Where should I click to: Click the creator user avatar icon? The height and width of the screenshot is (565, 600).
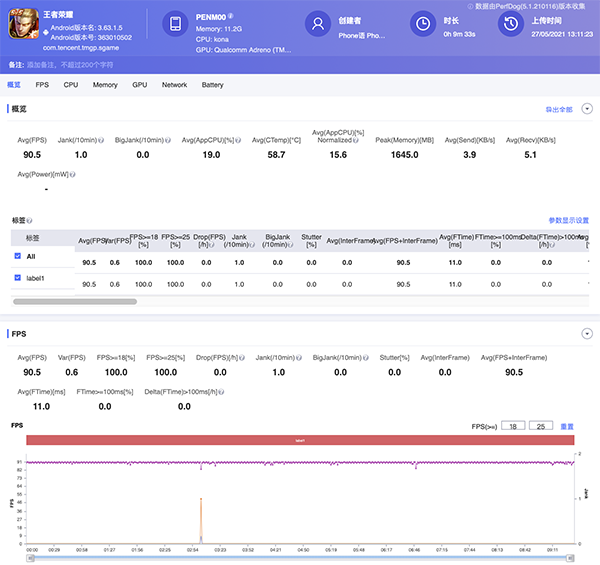coord(317,25)
